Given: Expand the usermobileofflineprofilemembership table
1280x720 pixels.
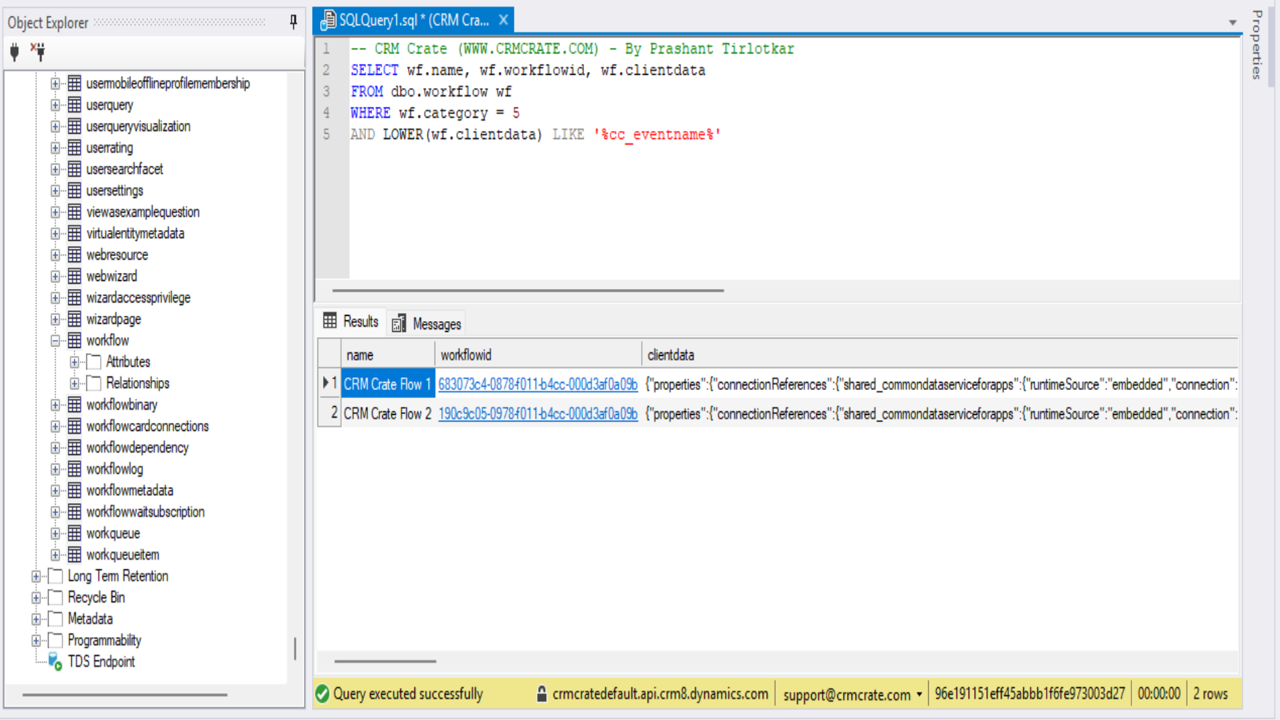Looking at the screenshot, I should [x=56, y=84].
